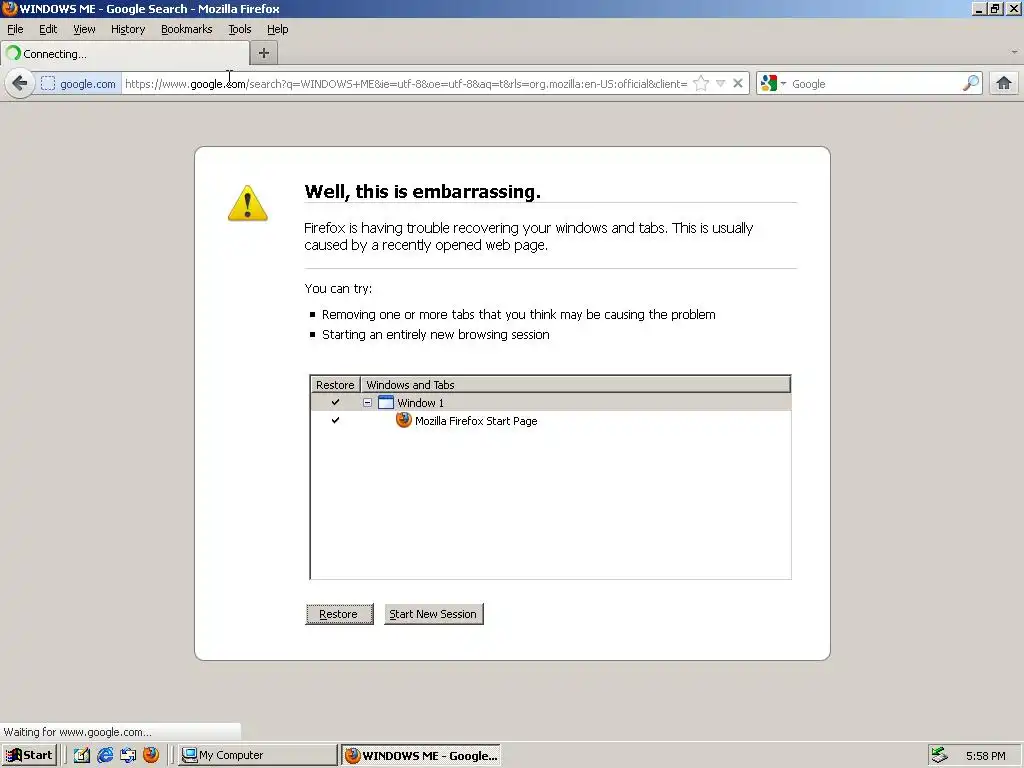Select the Window 1 row text
1024x768 pixels.
(x=421, y=403)
